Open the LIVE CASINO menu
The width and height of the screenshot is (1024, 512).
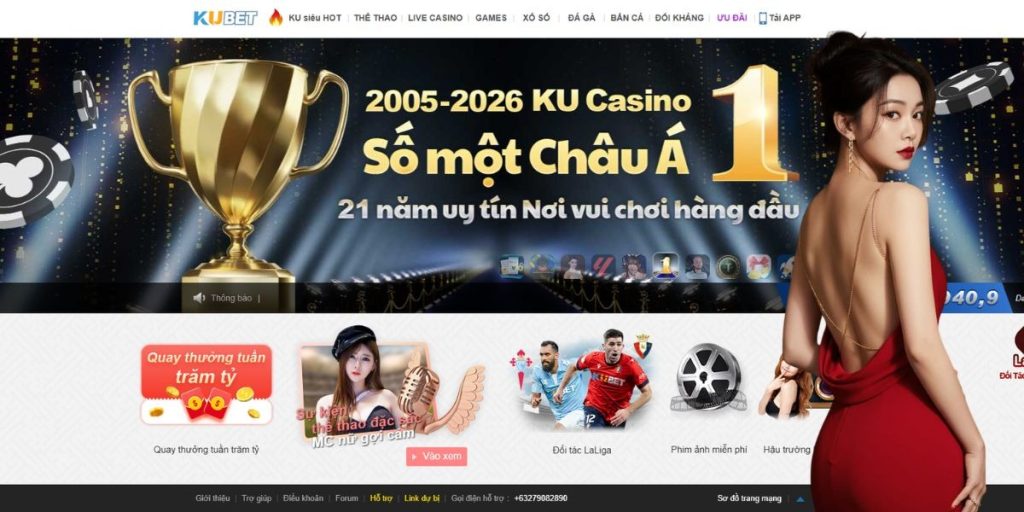click(435, 18)
